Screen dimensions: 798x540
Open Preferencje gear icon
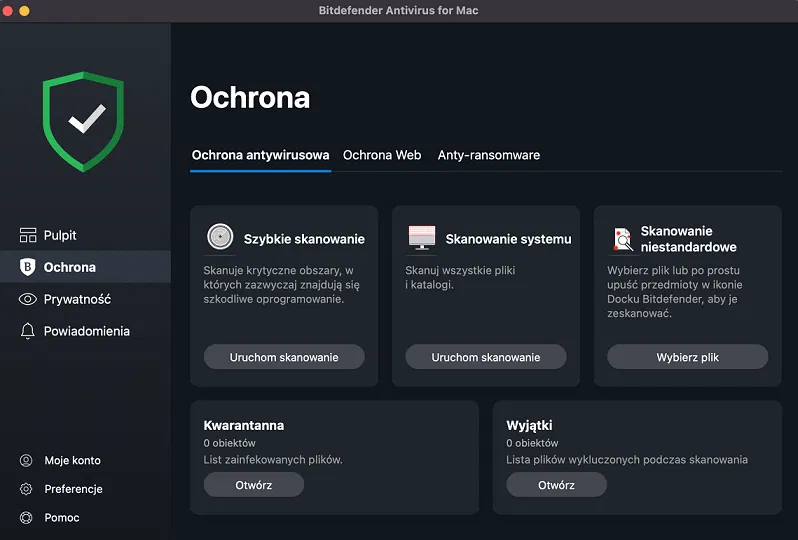coord(26,489)
